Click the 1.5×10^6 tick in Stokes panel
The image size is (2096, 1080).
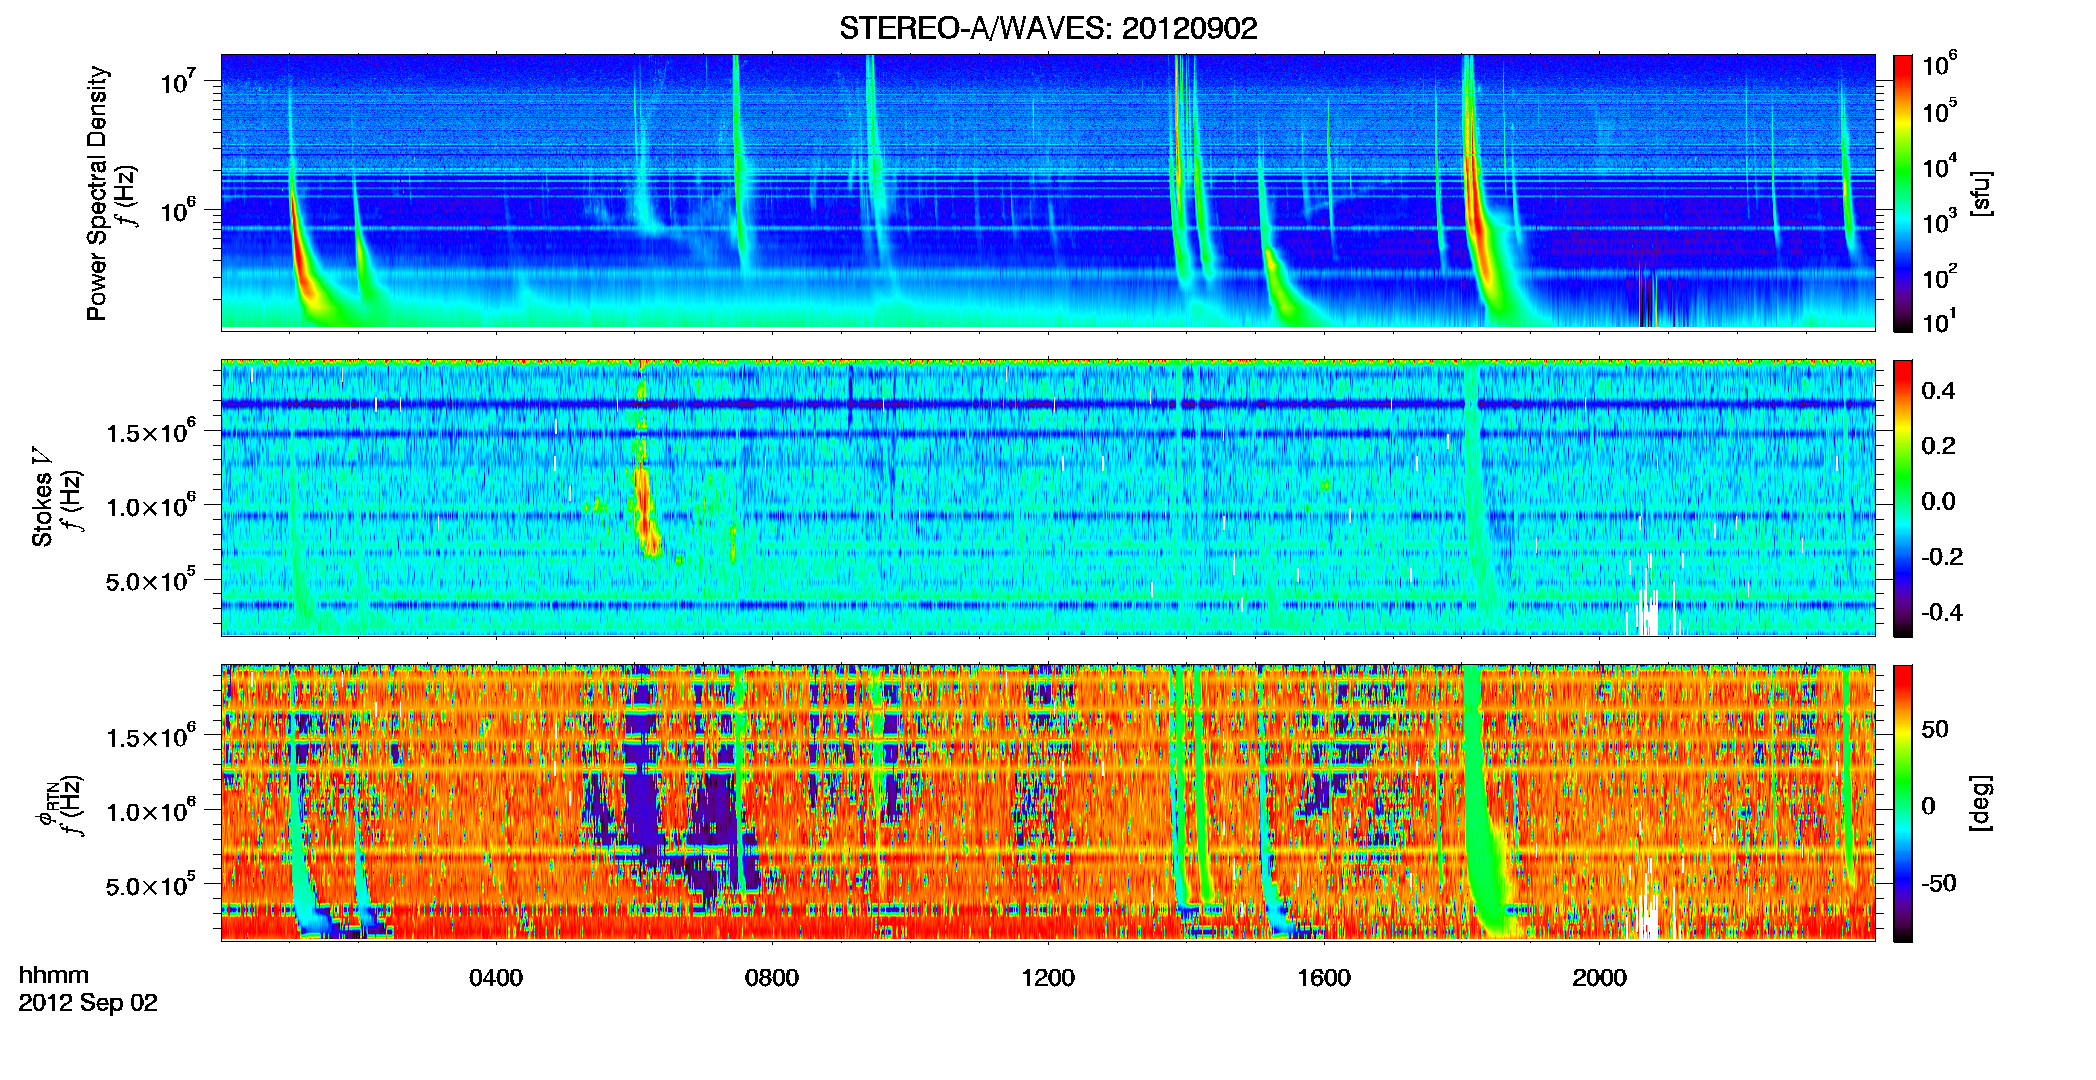tap(150, 431)
